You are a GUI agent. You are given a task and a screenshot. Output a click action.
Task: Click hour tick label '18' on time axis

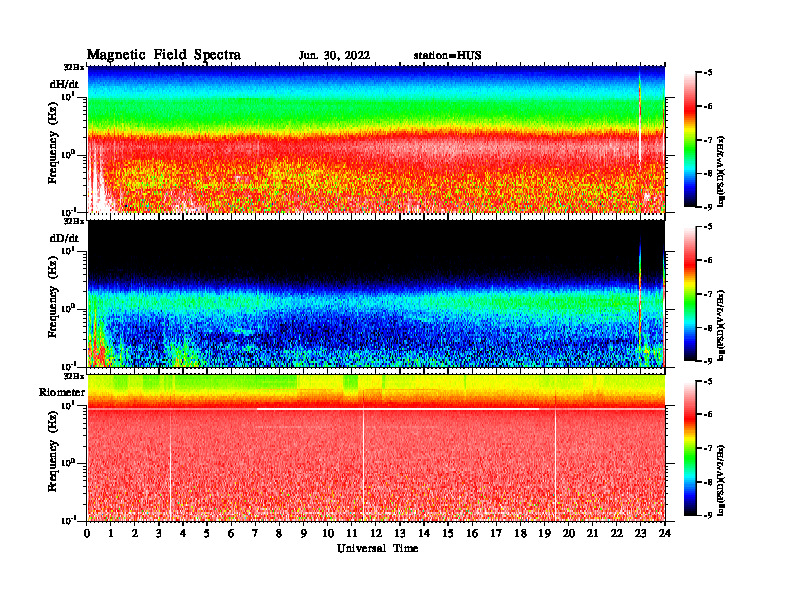(520, 533)
